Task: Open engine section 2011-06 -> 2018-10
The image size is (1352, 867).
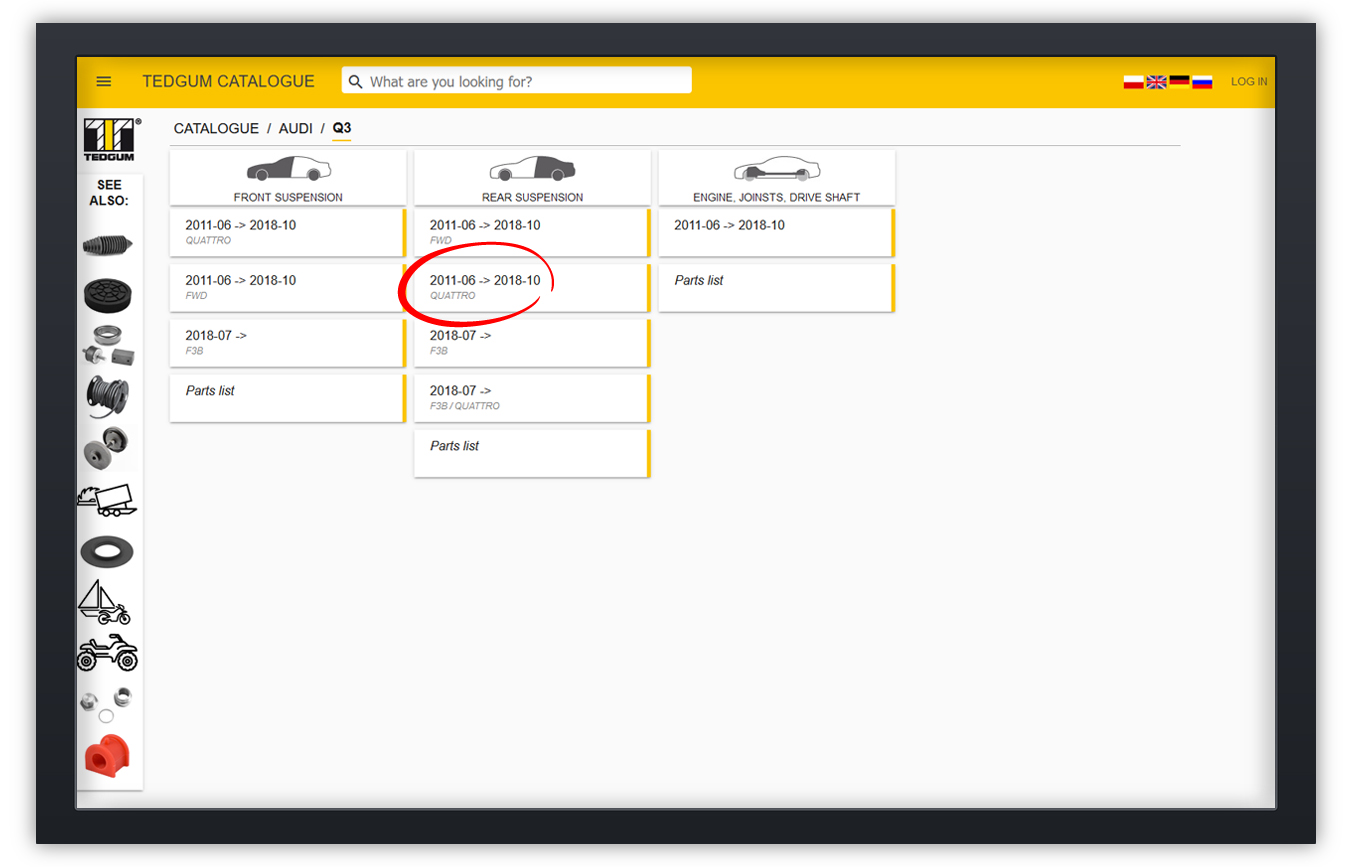Action: point(777,233)
